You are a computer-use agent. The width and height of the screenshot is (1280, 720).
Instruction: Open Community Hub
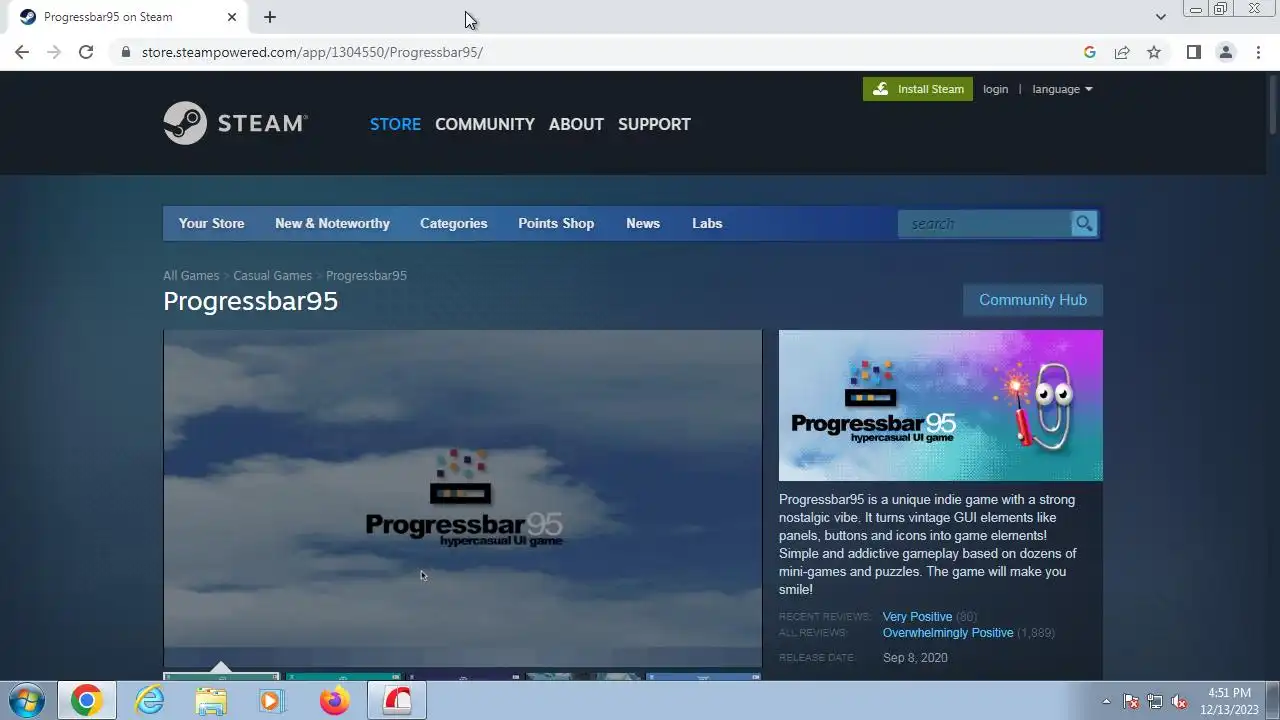click(1033, 300)
